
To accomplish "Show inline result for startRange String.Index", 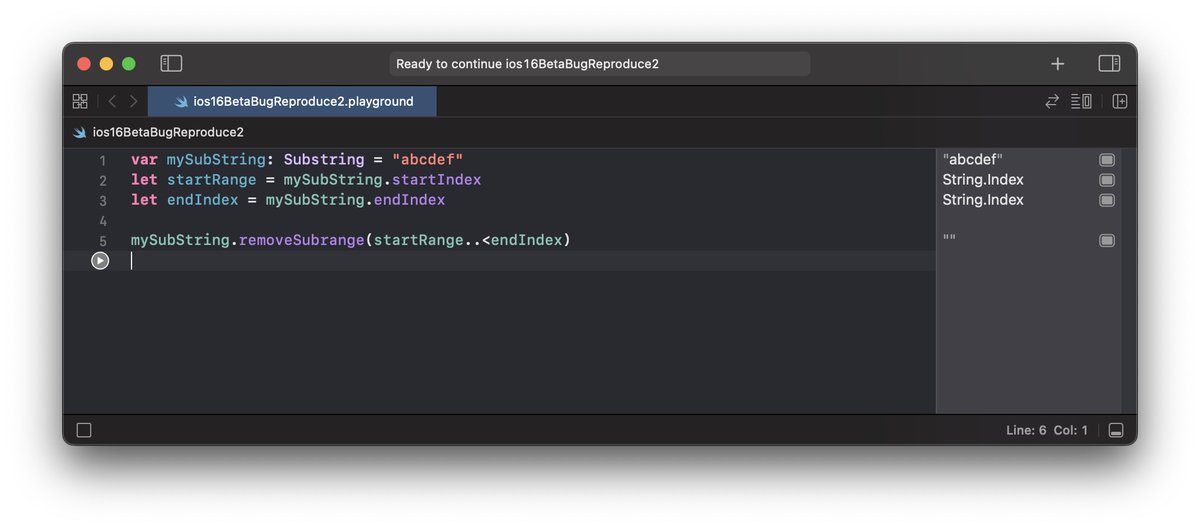I will [1107, 180].
